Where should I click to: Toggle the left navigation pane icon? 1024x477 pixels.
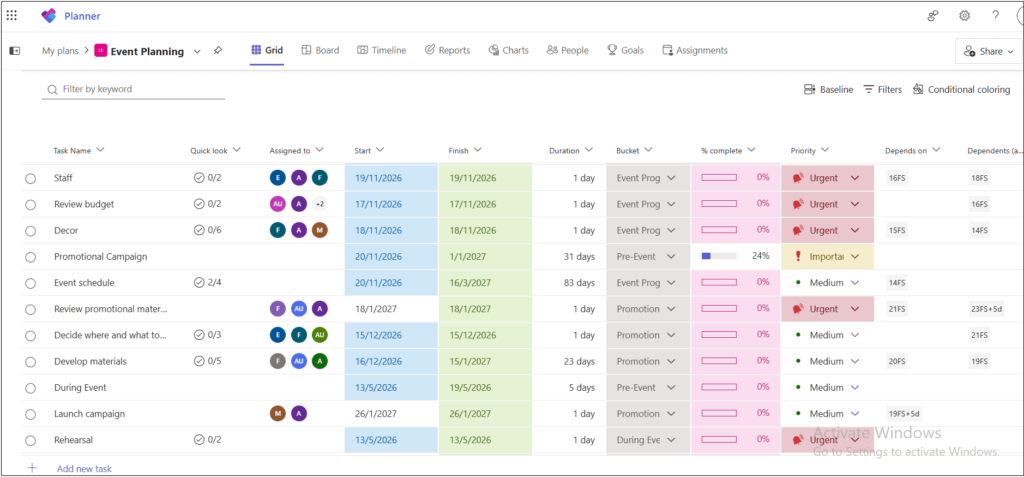point(15,50)
